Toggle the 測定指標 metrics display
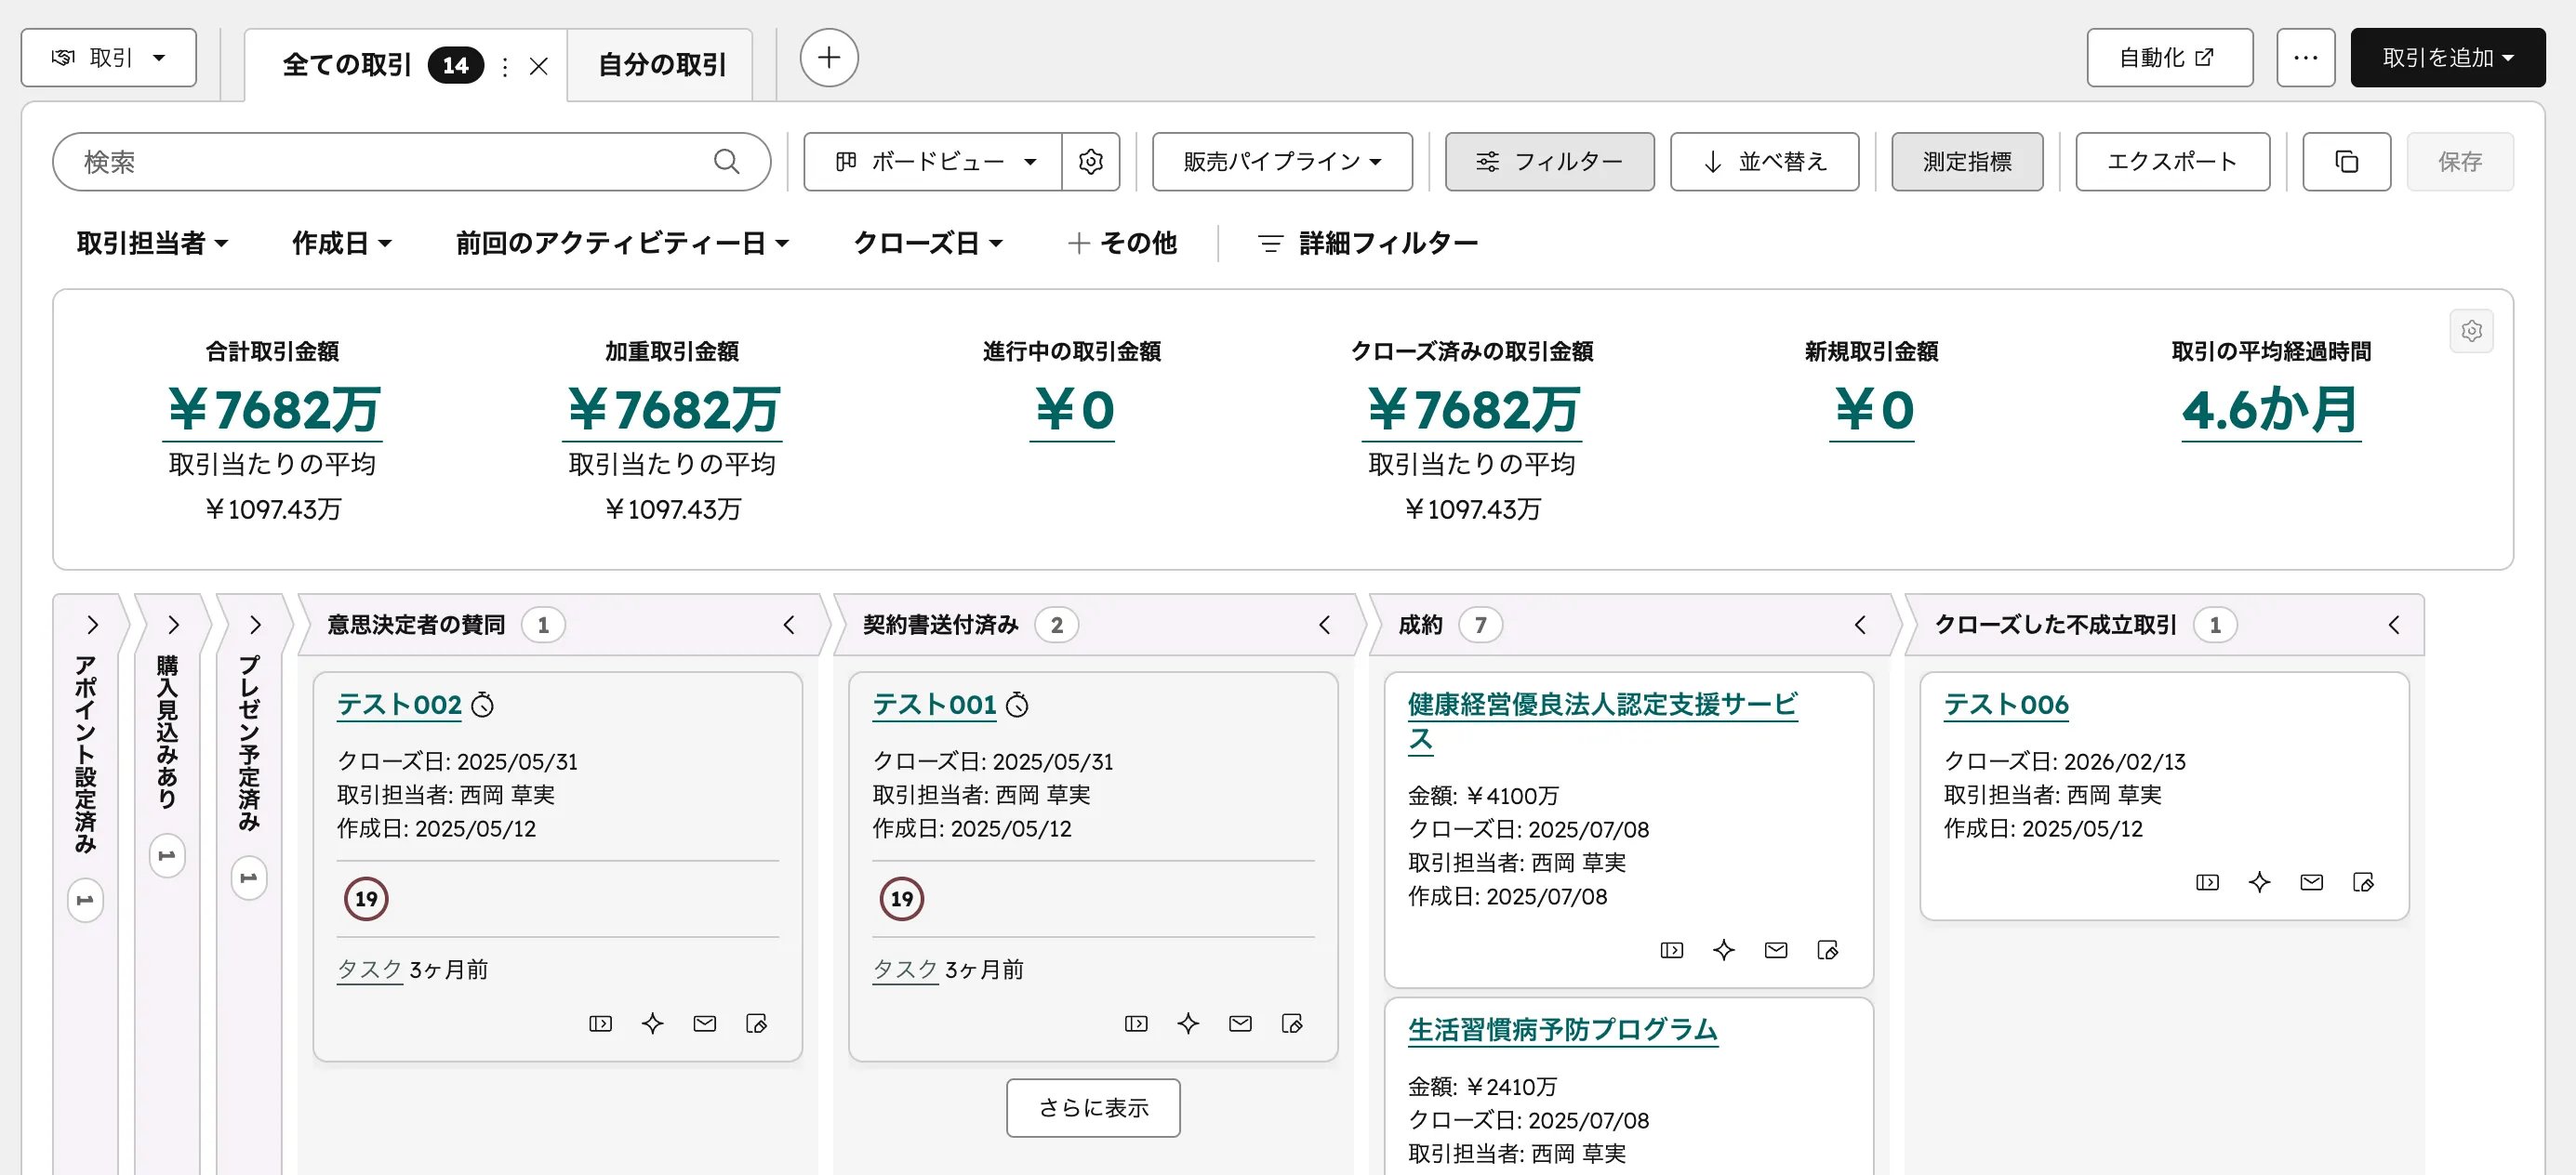2576x1175 pixels. (x=1967, y=161)
